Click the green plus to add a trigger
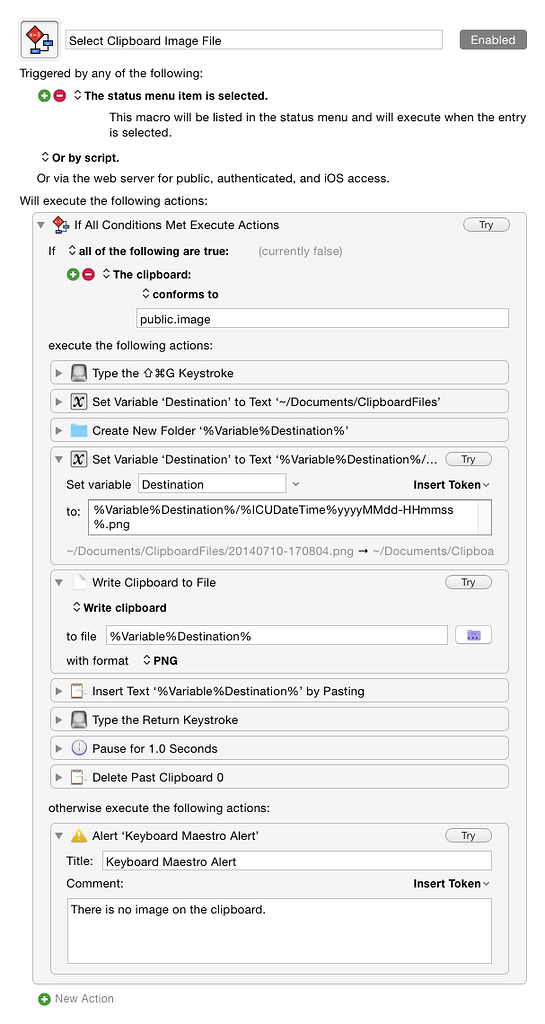Viewport: 545px width, 1024px height. [44, 96]
